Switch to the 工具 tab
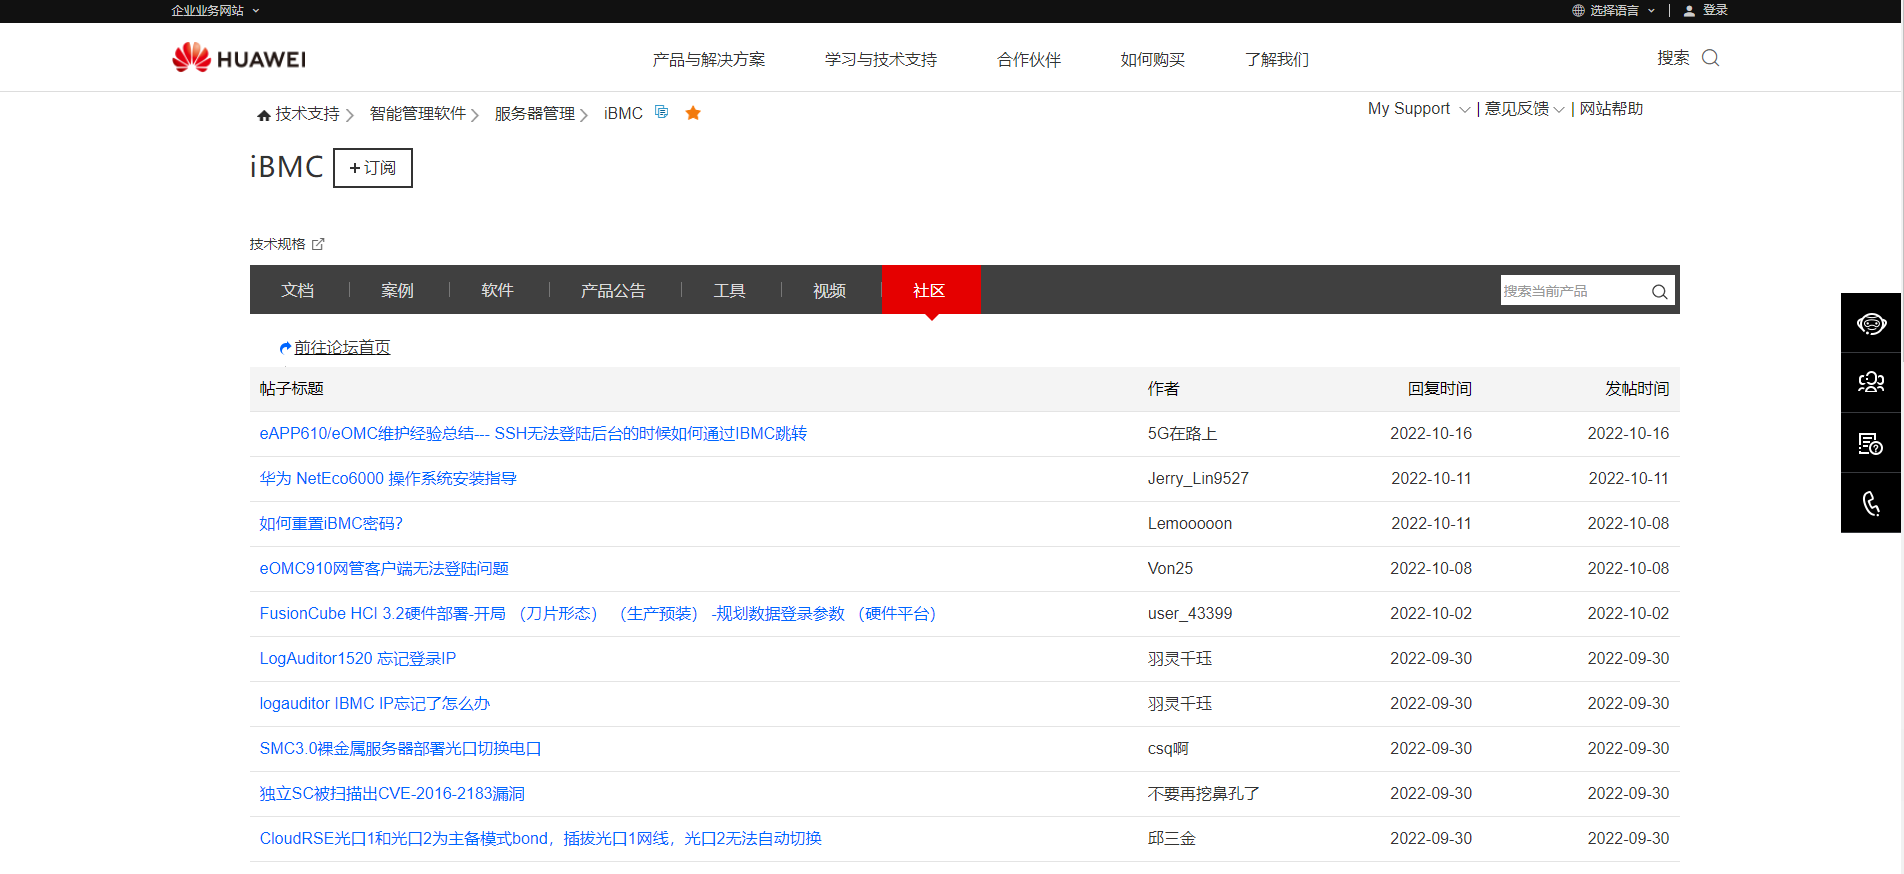The image size is (1904, 874). click(x=730, y=290)
